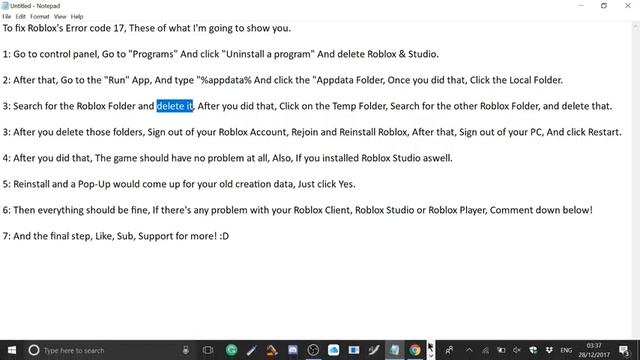Click in line "1: Go to control panel"

220,54
